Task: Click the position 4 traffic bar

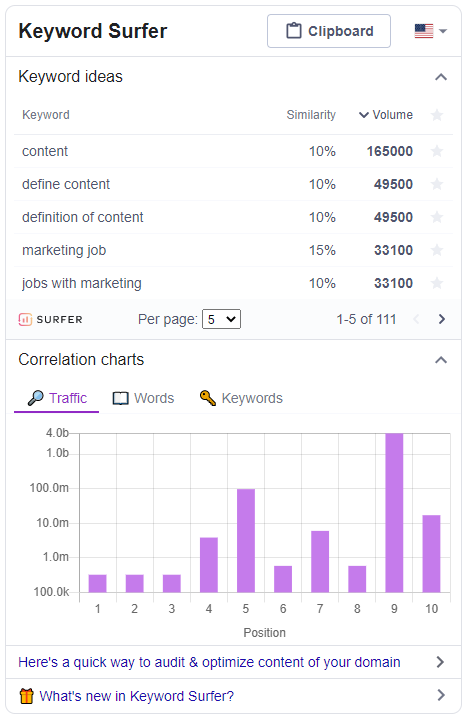Action: [x=209, y=565]
